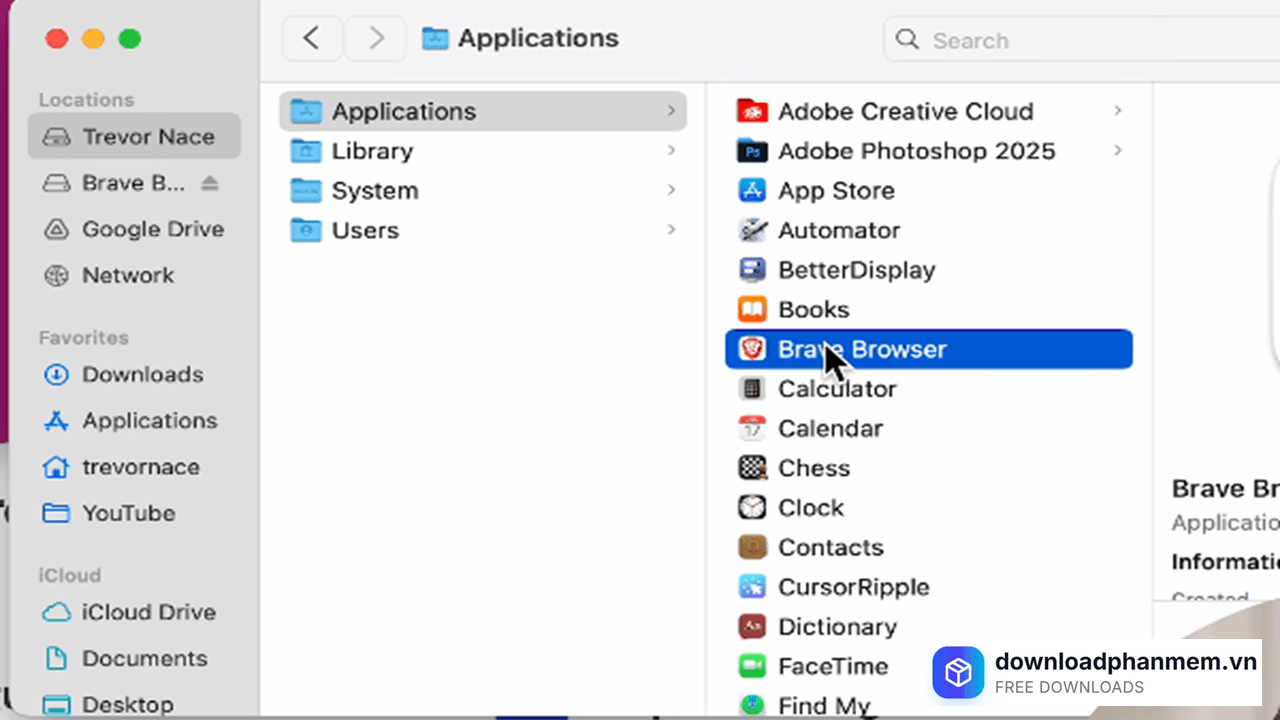Go forward using the toolbar arrow
The image size is (1280, 720).
[x=376, y=39]
